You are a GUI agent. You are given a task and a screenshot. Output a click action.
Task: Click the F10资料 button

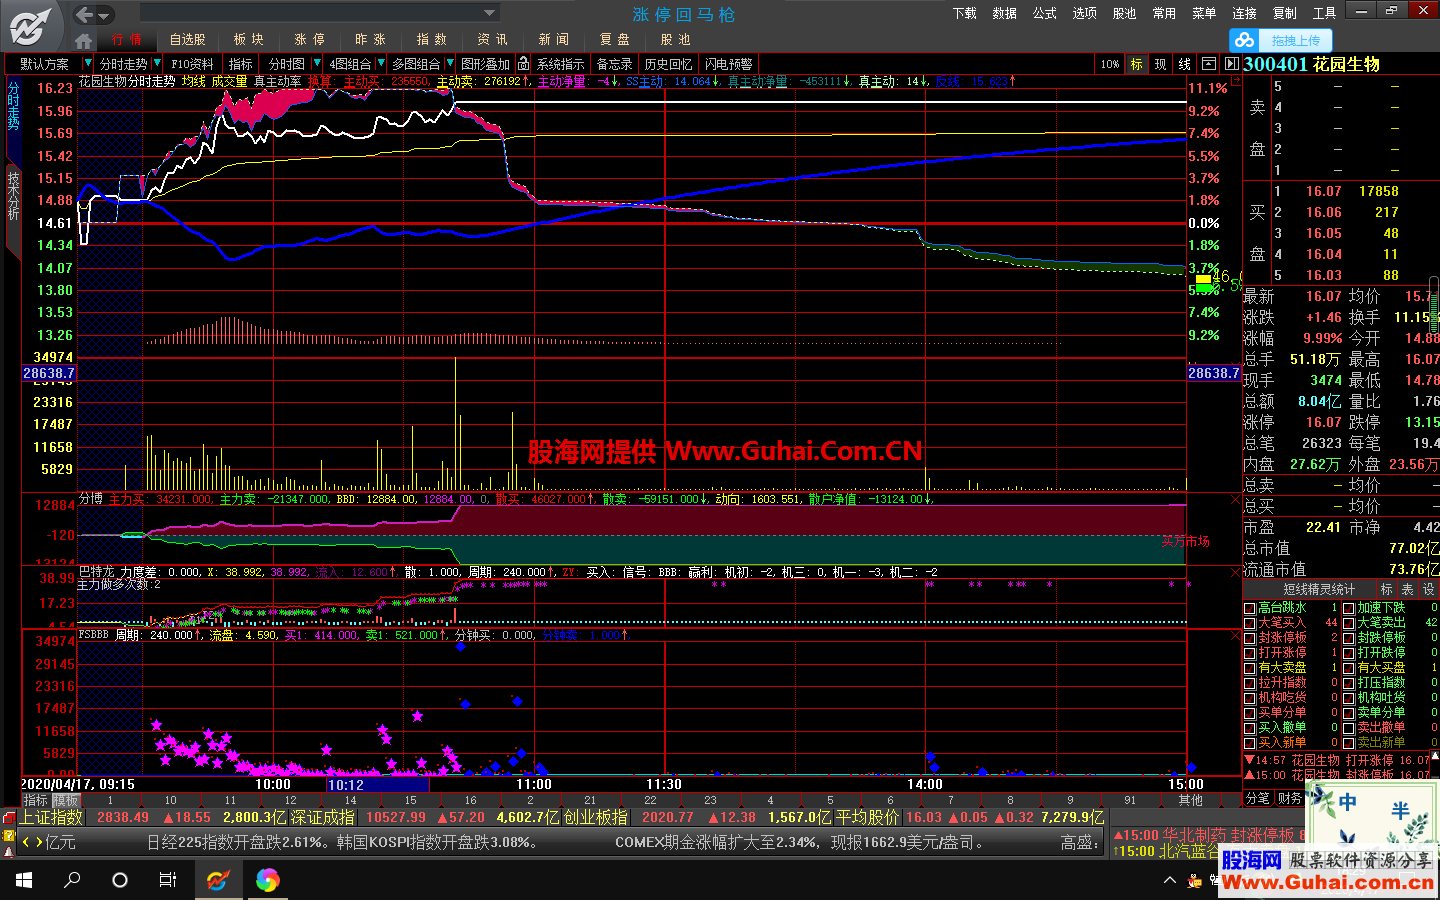tap(192, 63)
